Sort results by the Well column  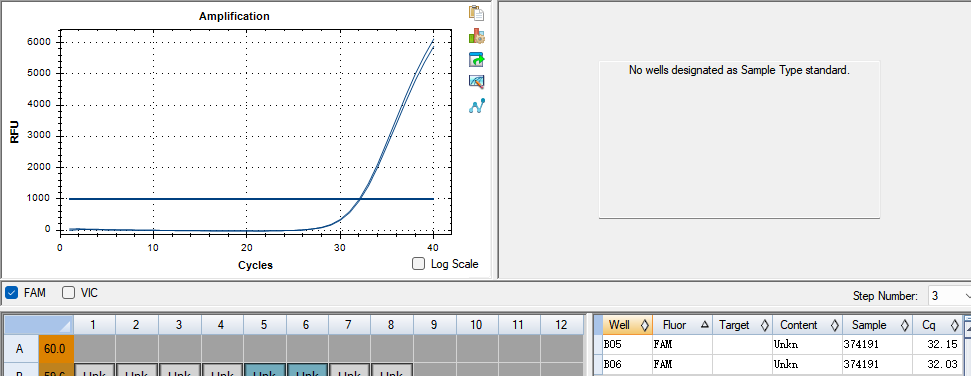627,325
